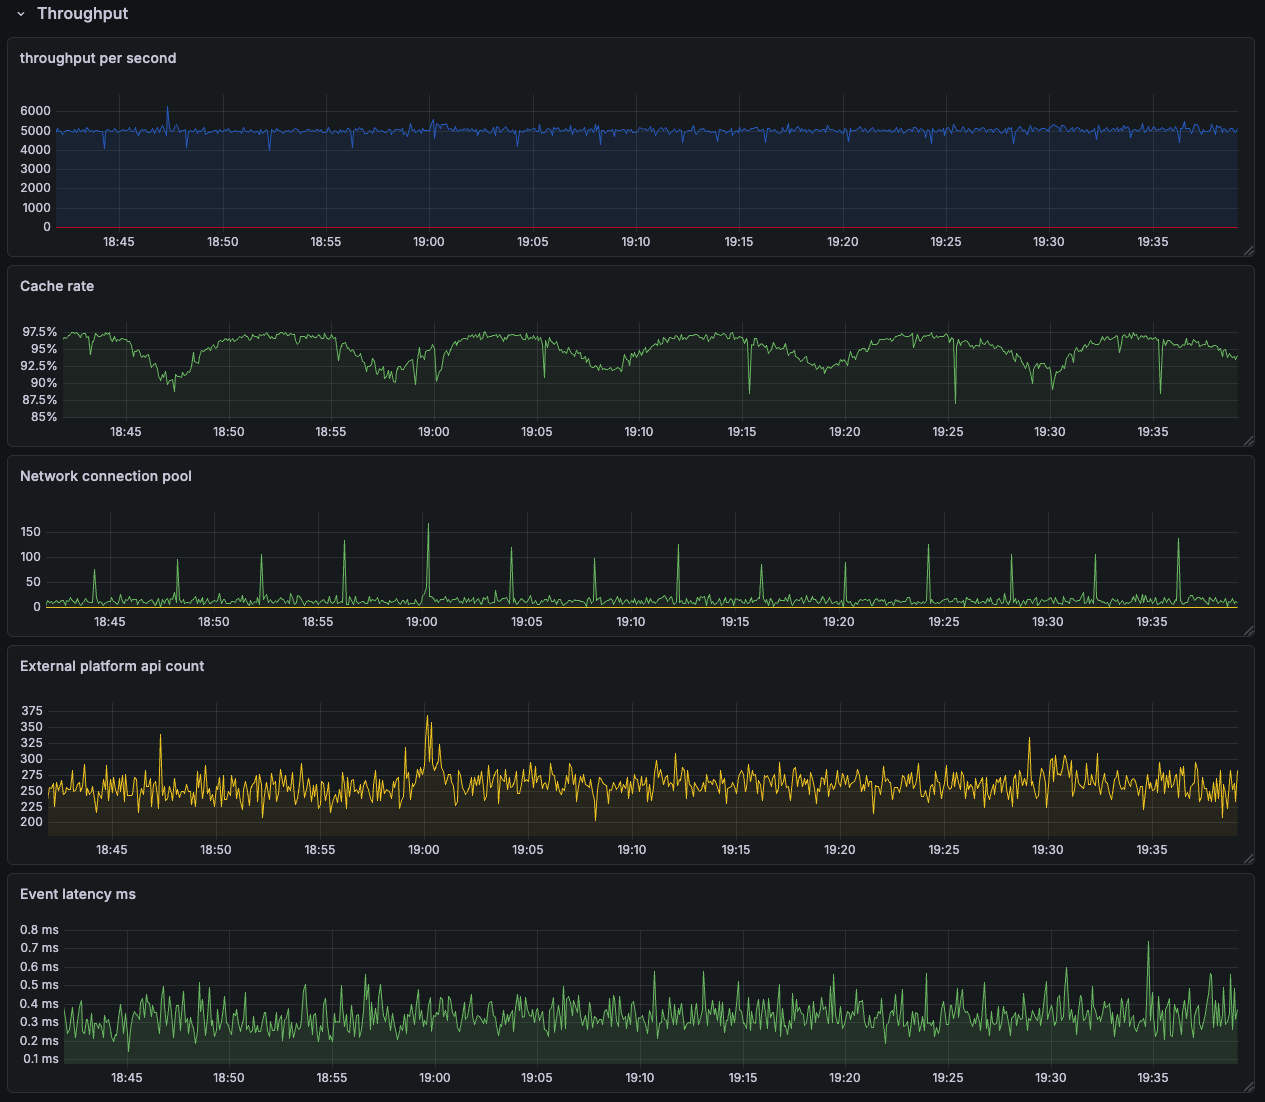Grab Network connection pool panel resize handle
The image size is (1265, 1102).
click(1249, 631)
